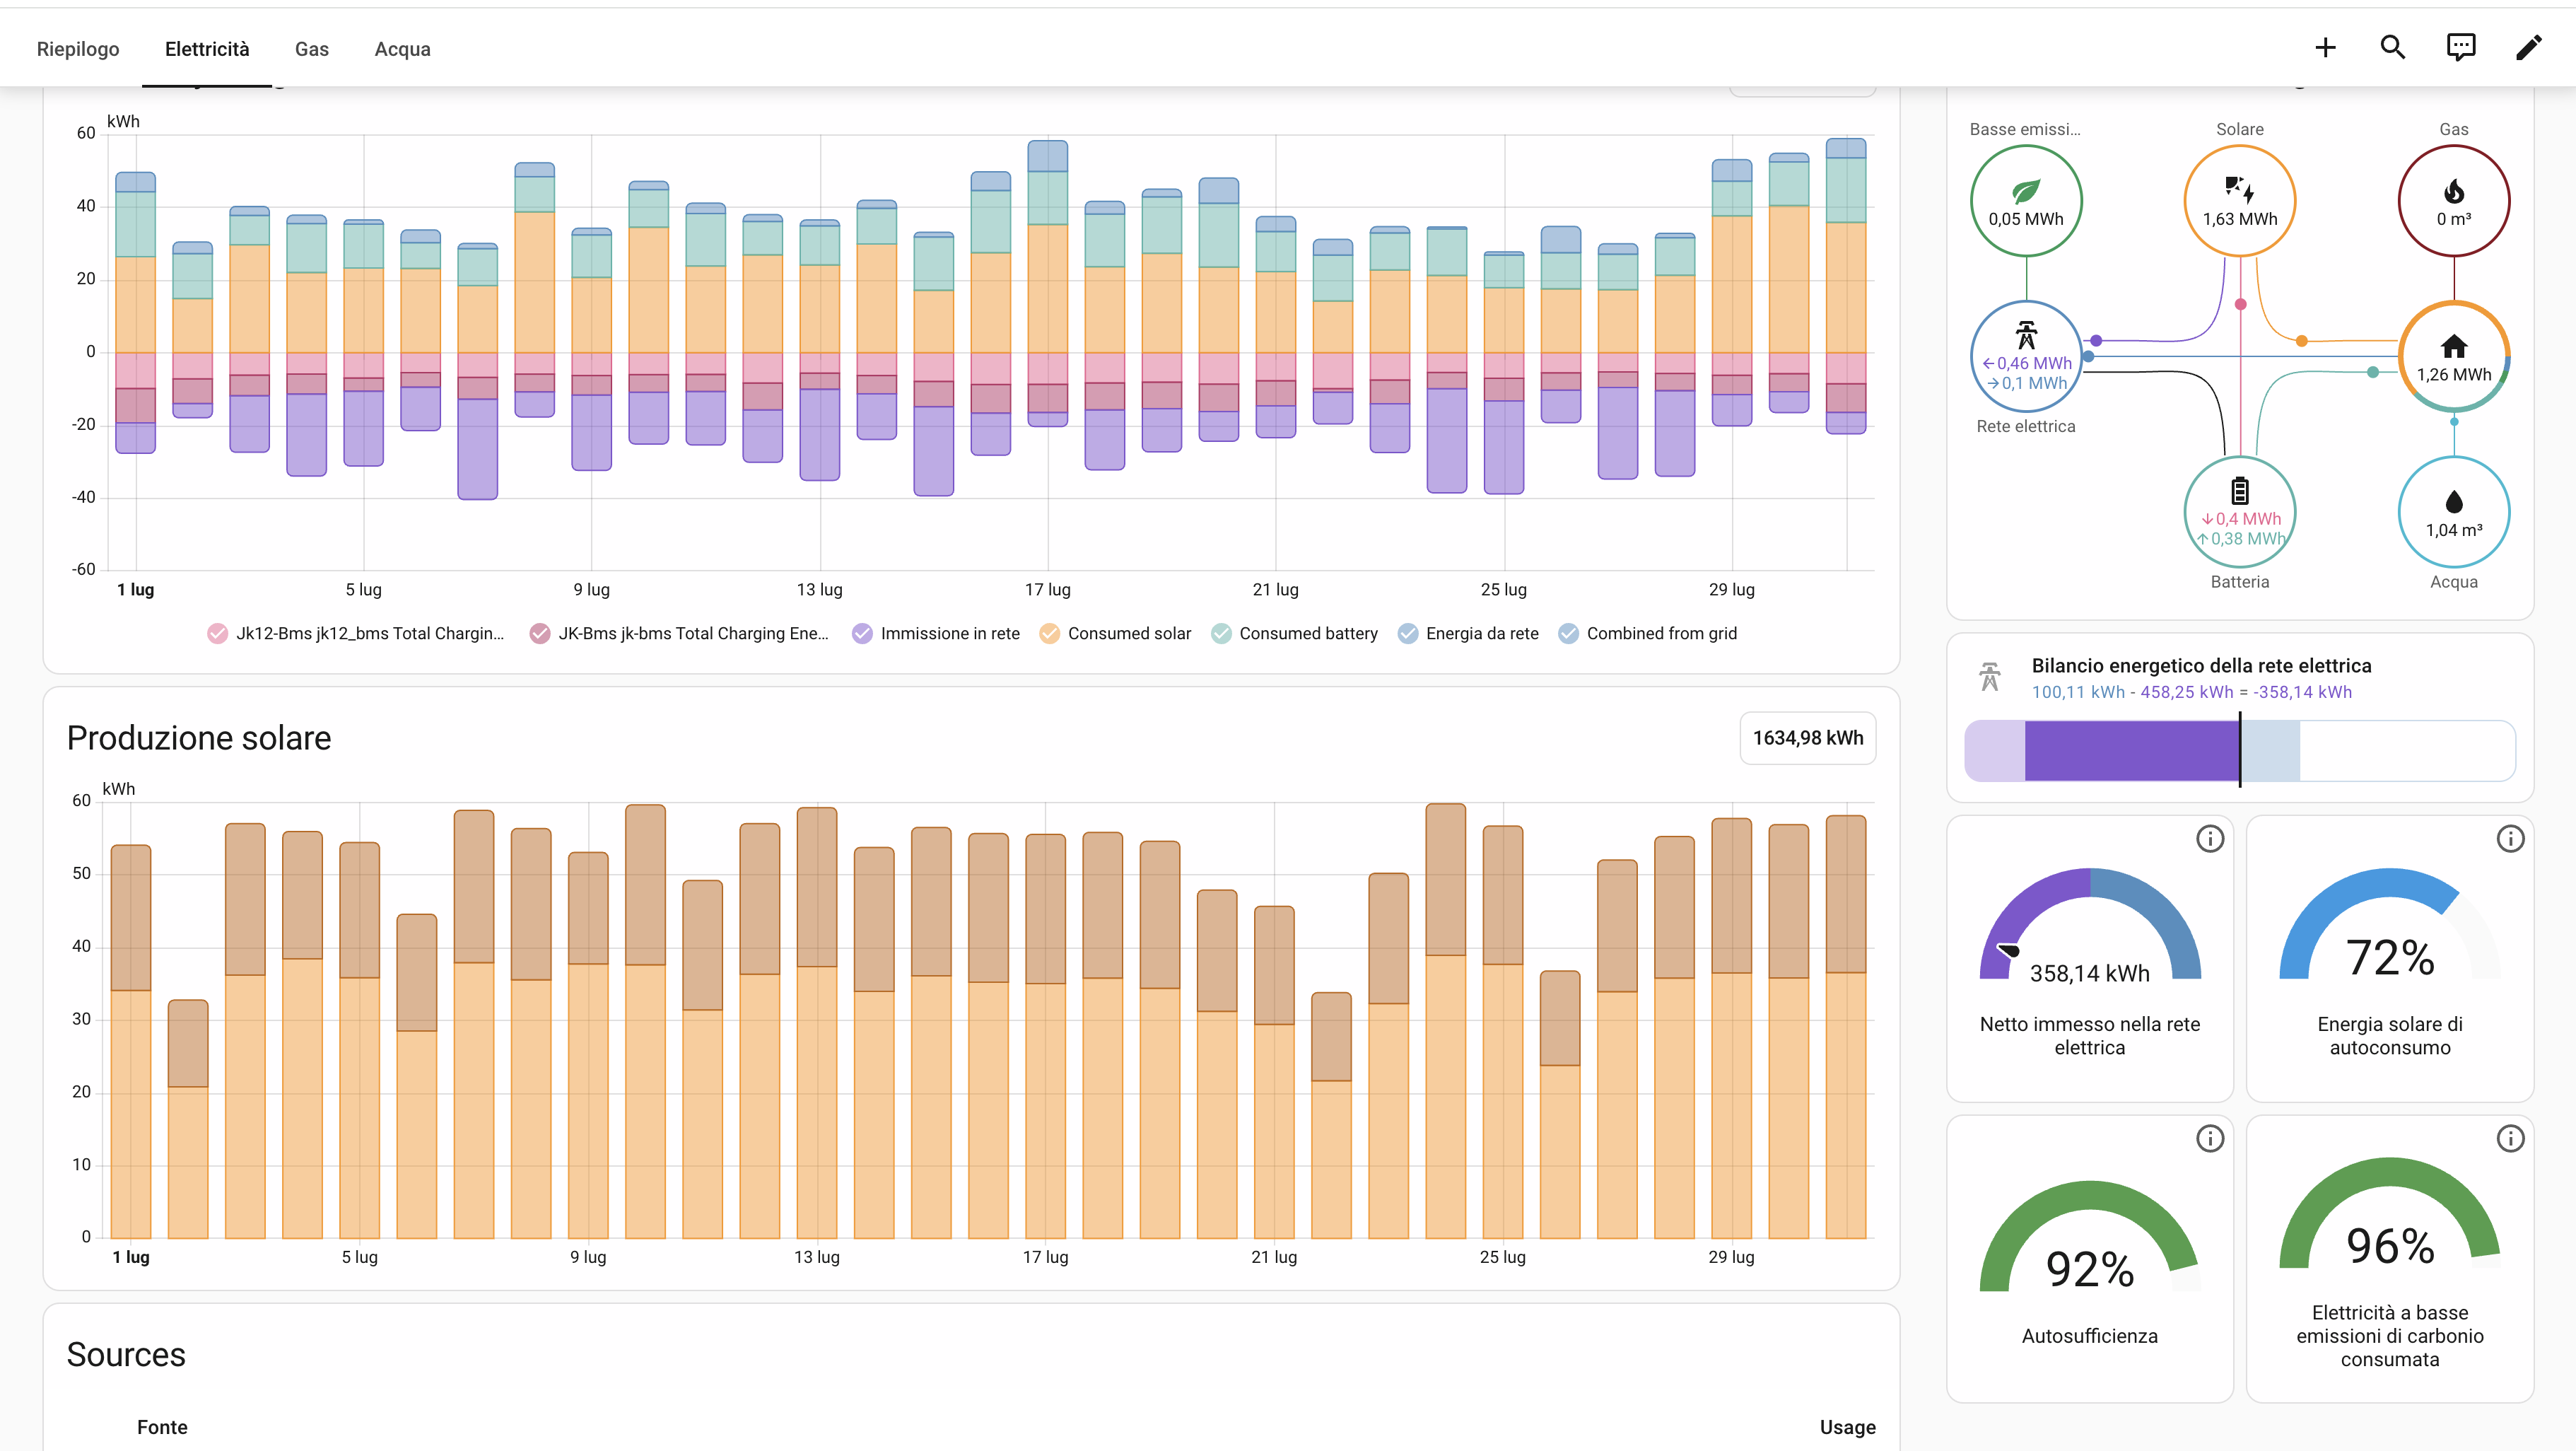Select the Rete elettrica pylon node
Viewport: 2576px width, 1451px height.
pos(2026,357)
